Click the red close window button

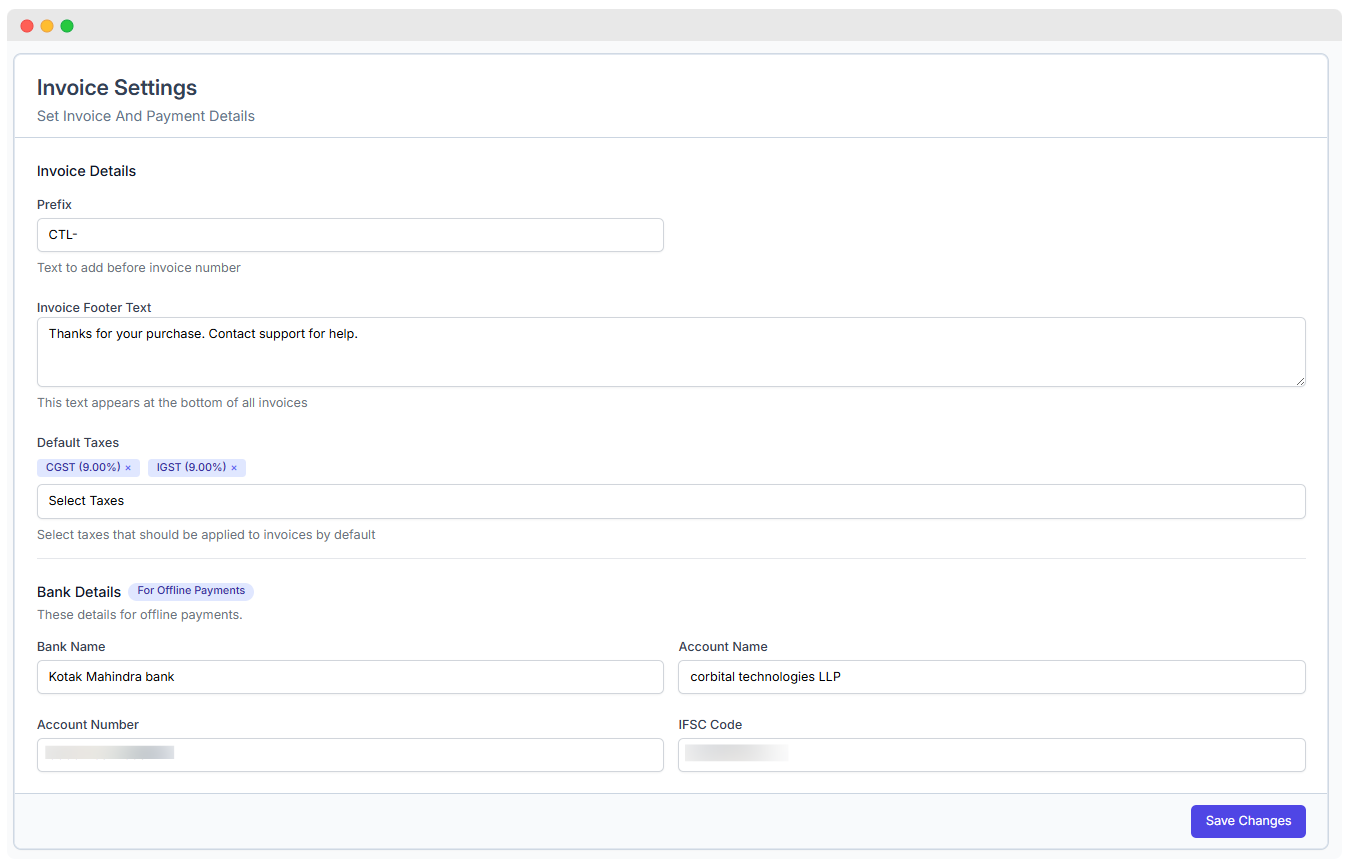(x=27, y=26)
